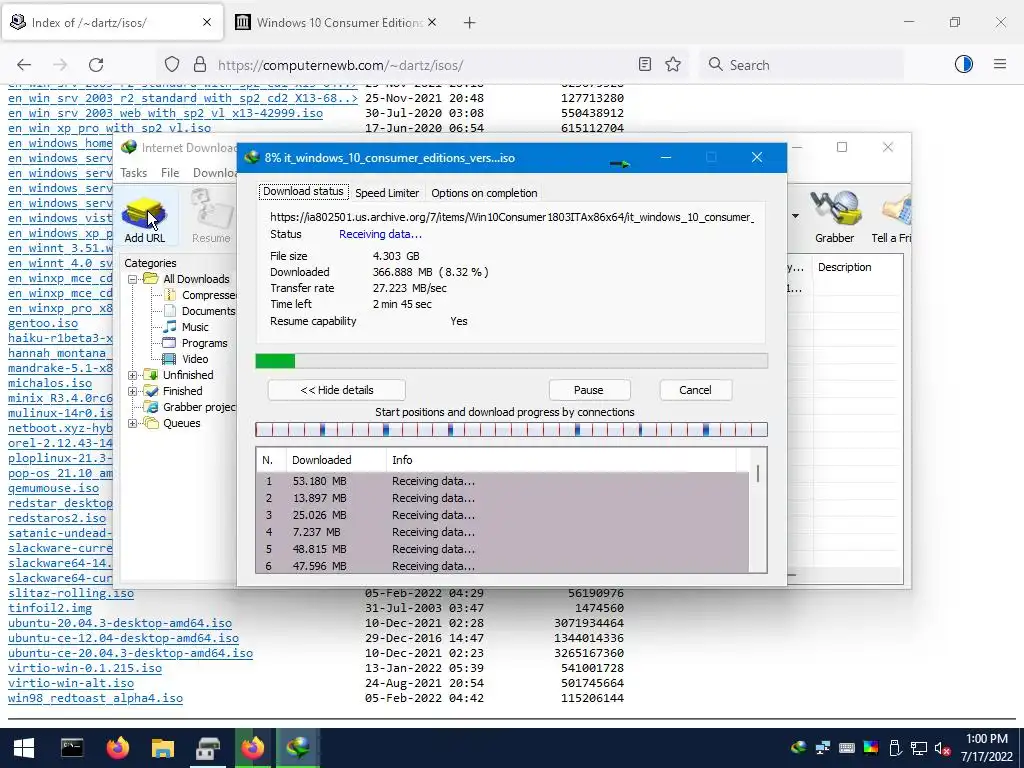This screenshot has height=768, width=1024.
Task: Click the connections list scrollbar thumb
Action: (x=758, y=473)
